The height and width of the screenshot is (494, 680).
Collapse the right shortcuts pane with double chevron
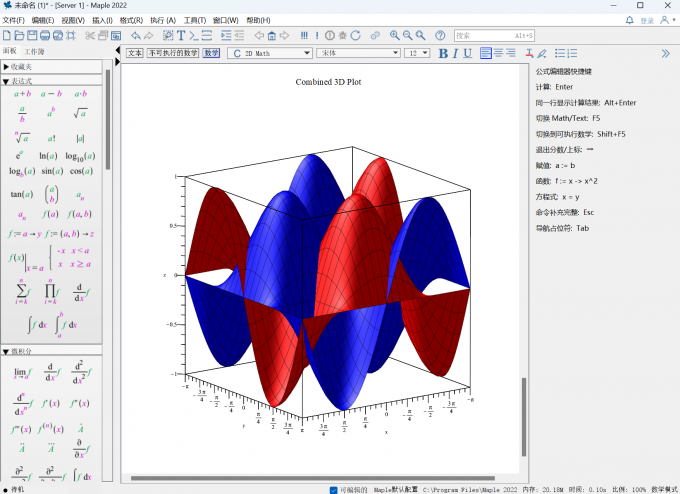click(665, 53)
